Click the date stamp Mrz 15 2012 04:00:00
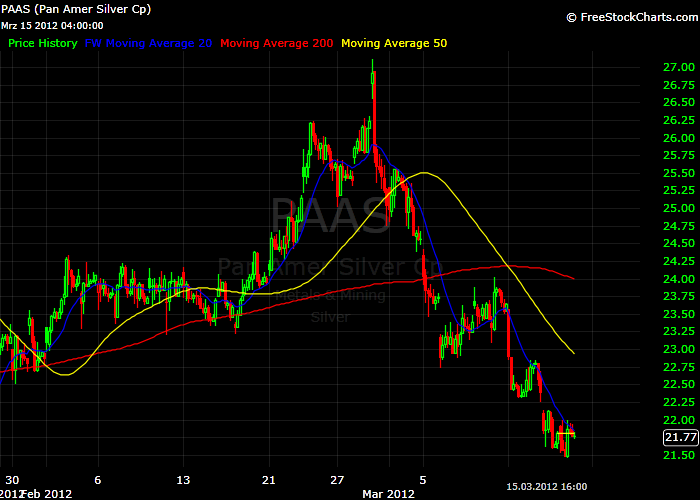 52,26
